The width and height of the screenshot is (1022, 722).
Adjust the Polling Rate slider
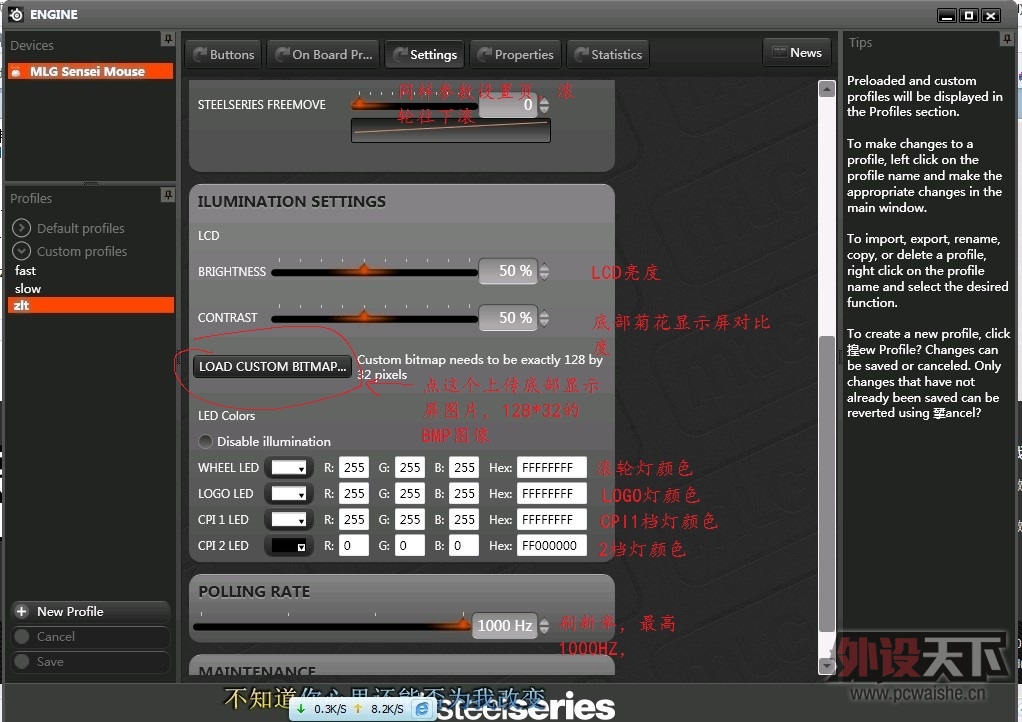tap(332, 626)
